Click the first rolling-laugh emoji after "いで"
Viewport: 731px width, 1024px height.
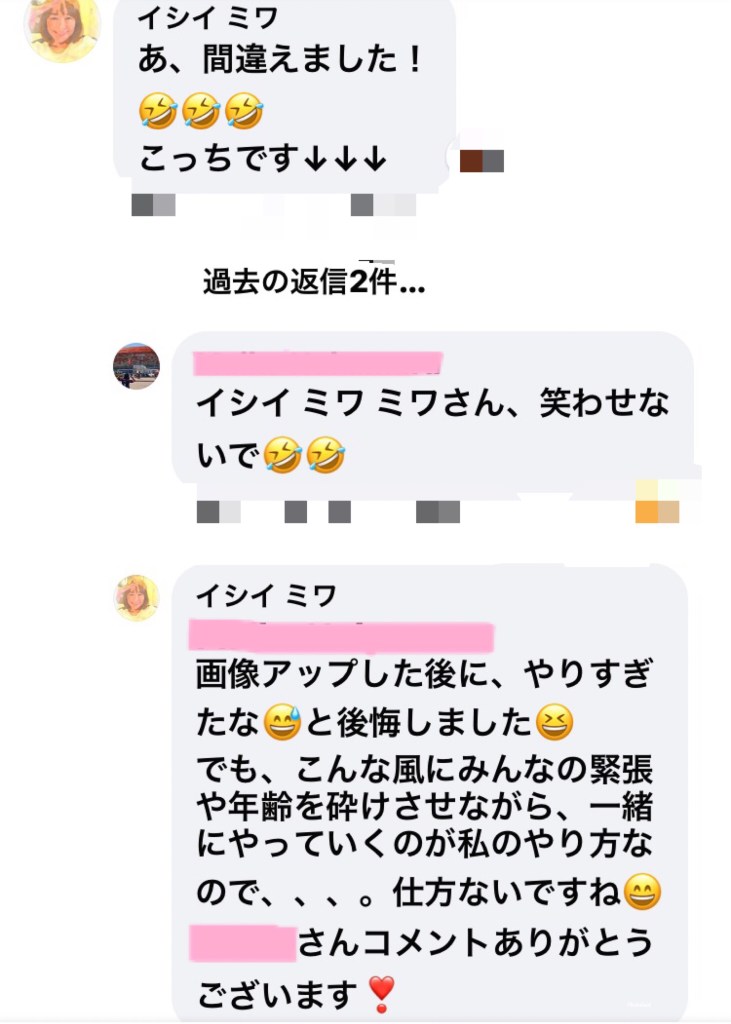click(x=282, y=455)
